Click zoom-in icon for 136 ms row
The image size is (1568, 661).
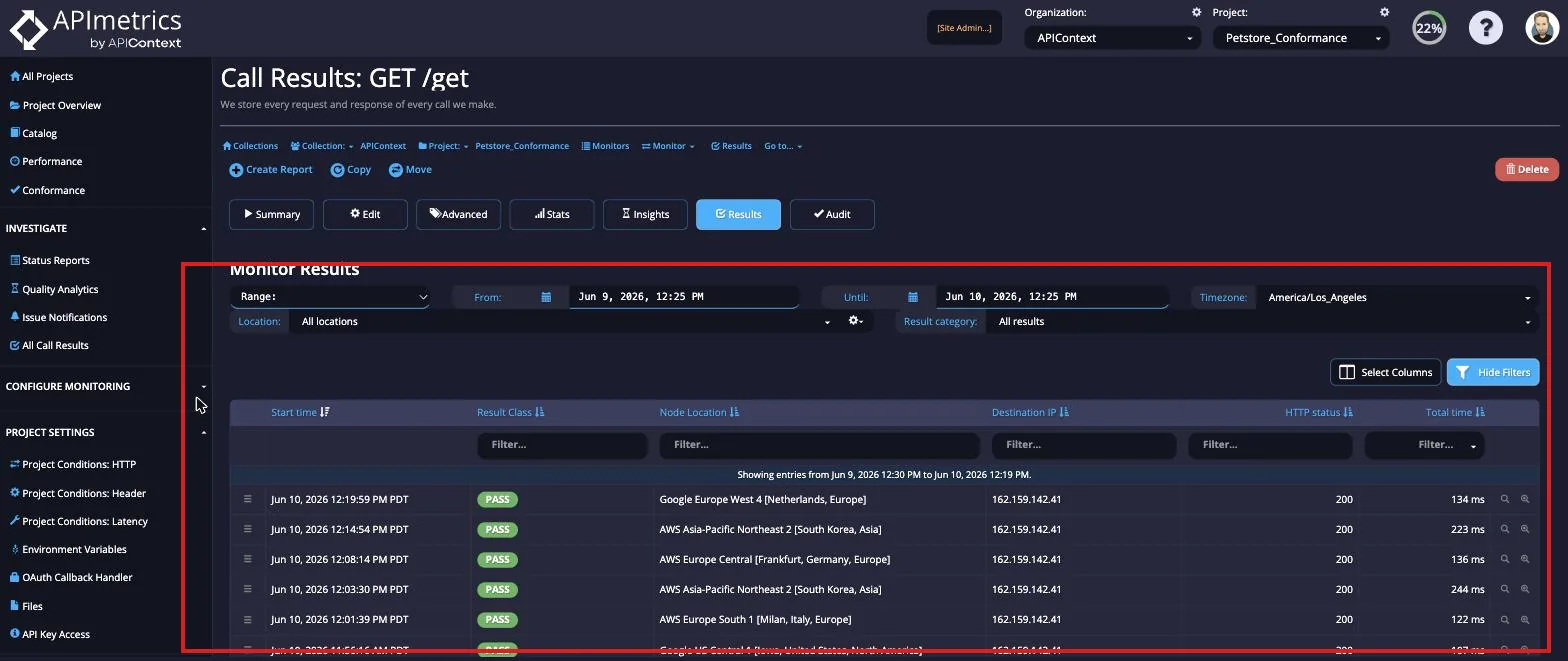point(1525,559)
